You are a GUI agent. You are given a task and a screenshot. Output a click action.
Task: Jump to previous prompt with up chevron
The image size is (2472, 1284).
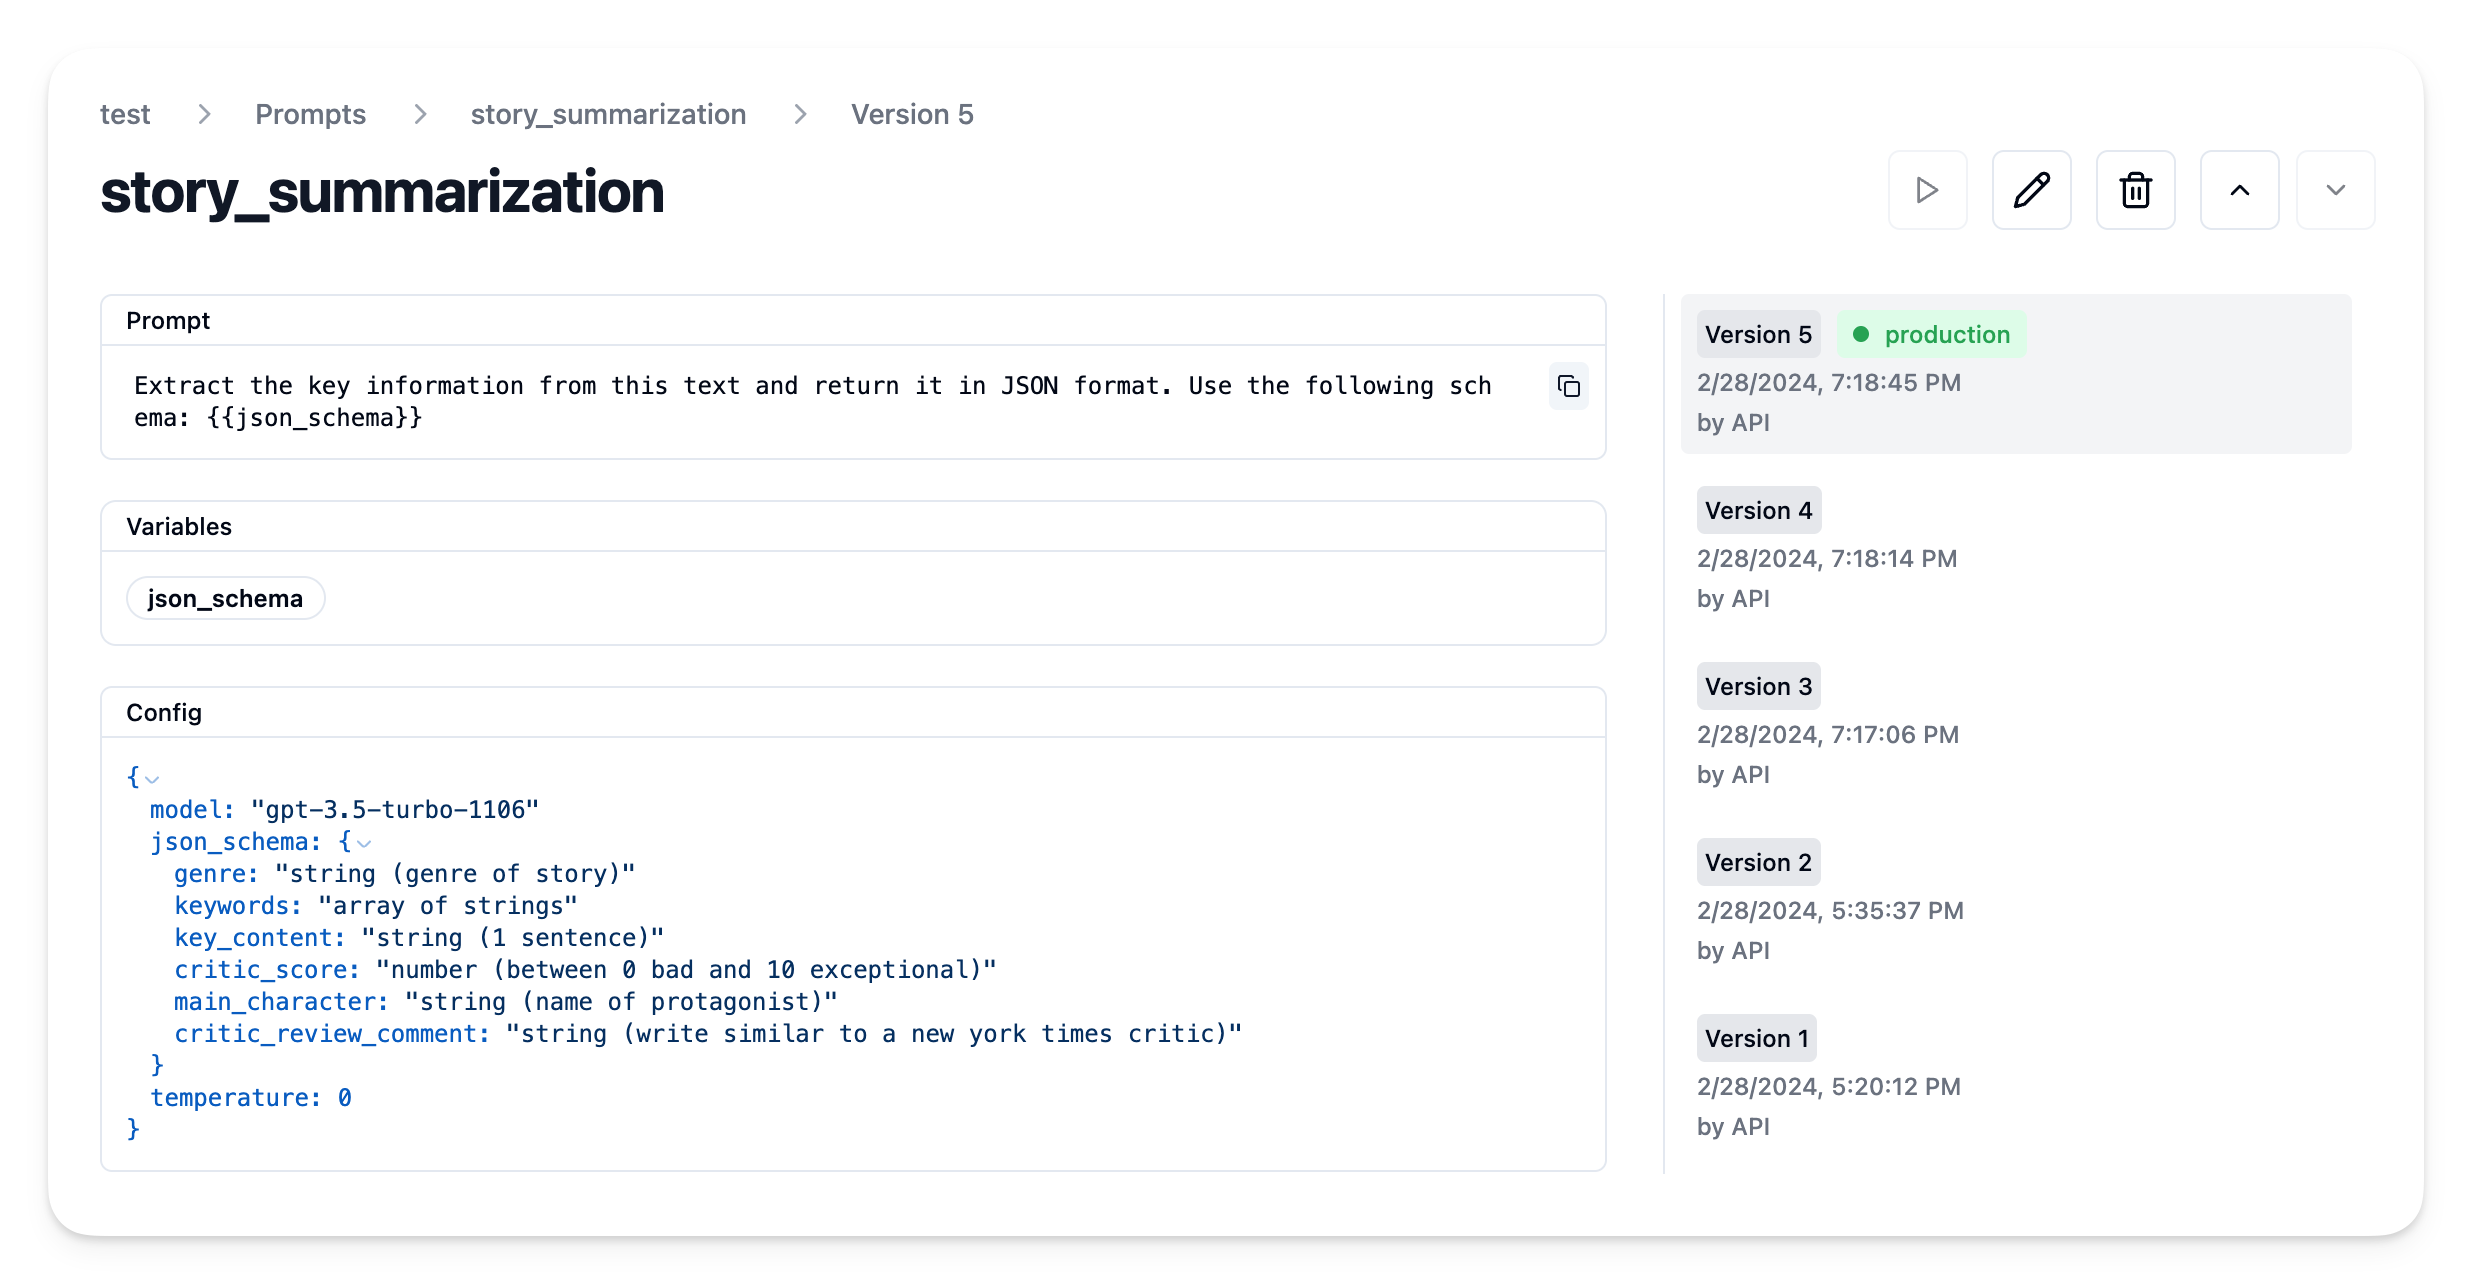coord(2239,190)
